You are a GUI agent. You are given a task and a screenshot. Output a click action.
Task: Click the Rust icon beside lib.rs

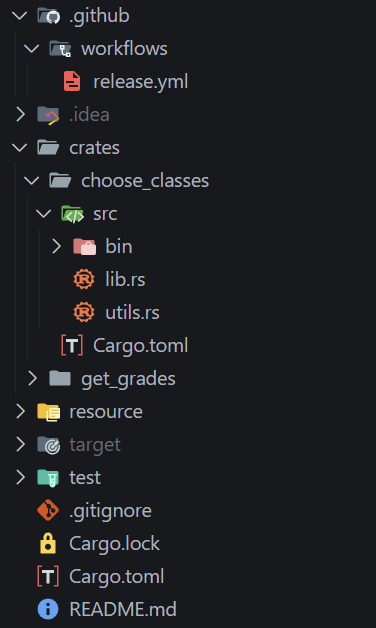pos(84,279)
